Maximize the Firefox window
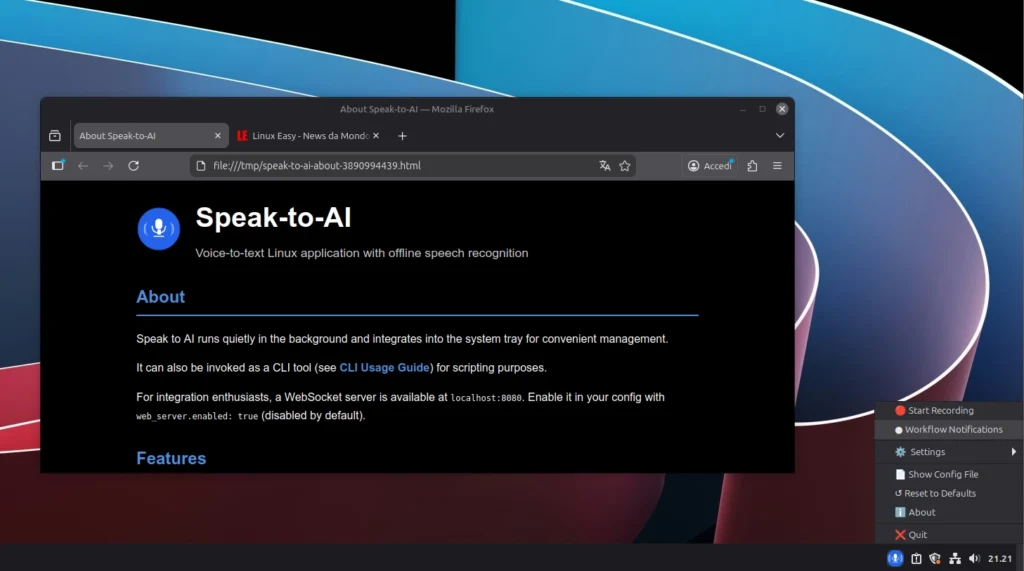This screenshot has height=571, width=1024. click(762, 109)
